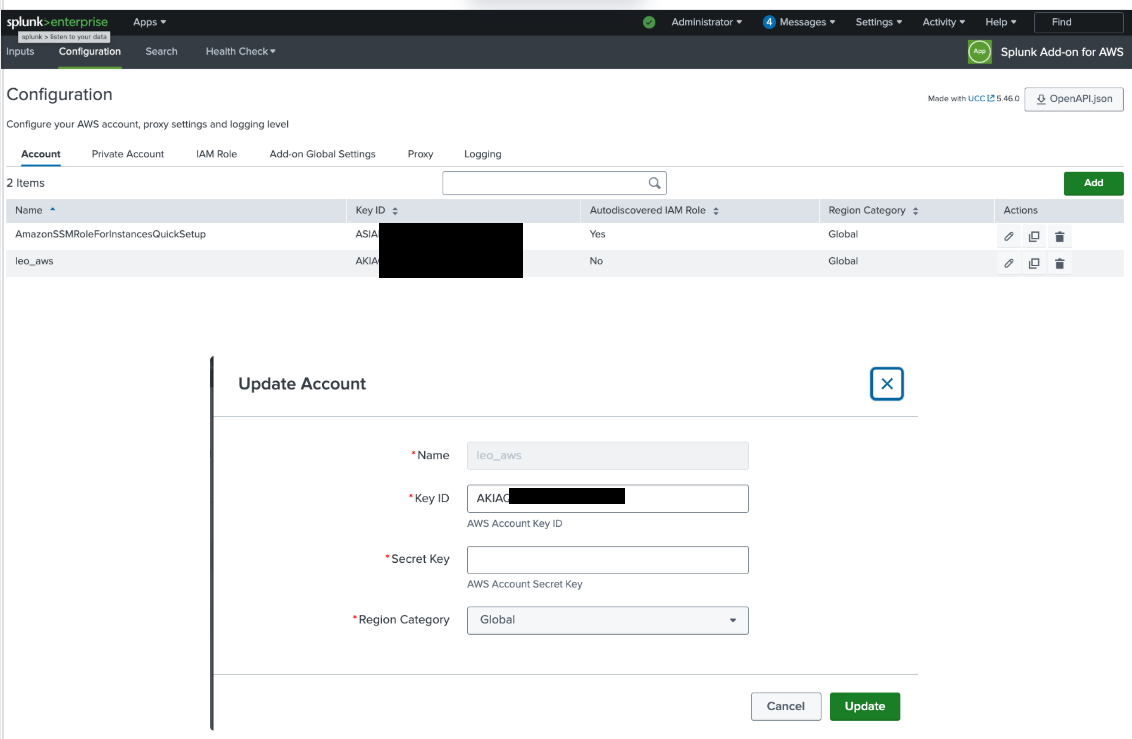Click the search magnifier in the accounts filter

654,183
